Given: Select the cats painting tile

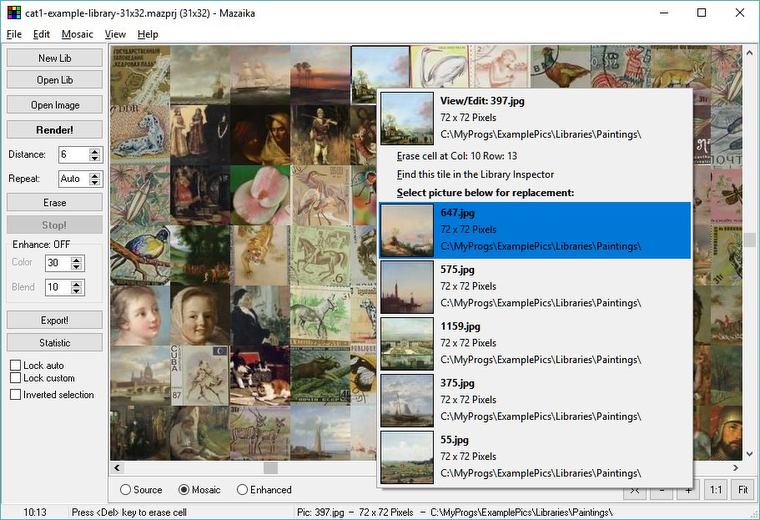Looking at the screenshot, I should click(x=260, y=375).
